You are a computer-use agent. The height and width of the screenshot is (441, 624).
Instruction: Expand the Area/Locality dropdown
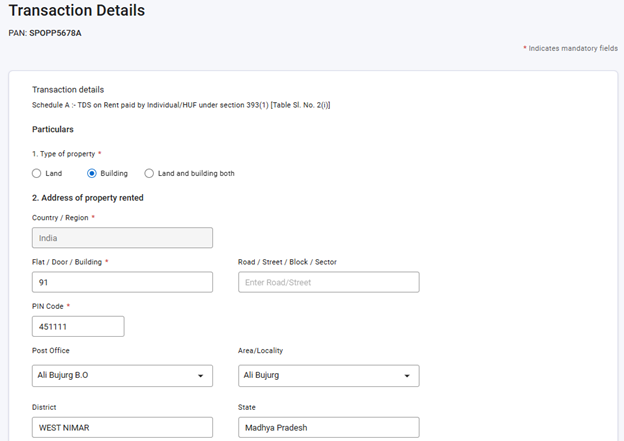click(x=328, y=376)
